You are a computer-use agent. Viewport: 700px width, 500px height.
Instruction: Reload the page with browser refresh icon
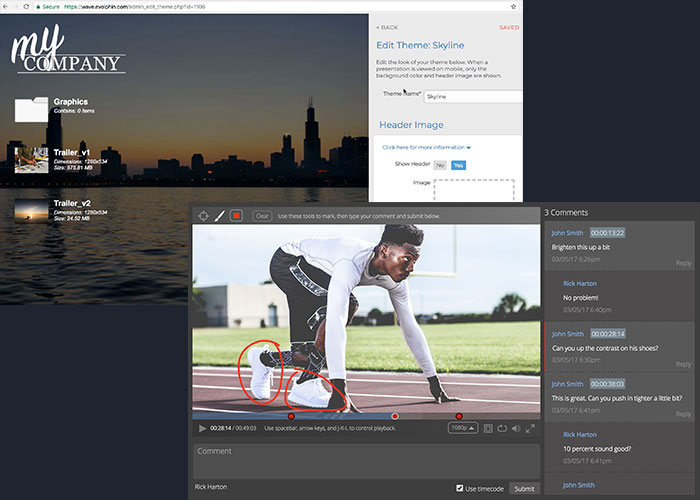coord(26,7)
